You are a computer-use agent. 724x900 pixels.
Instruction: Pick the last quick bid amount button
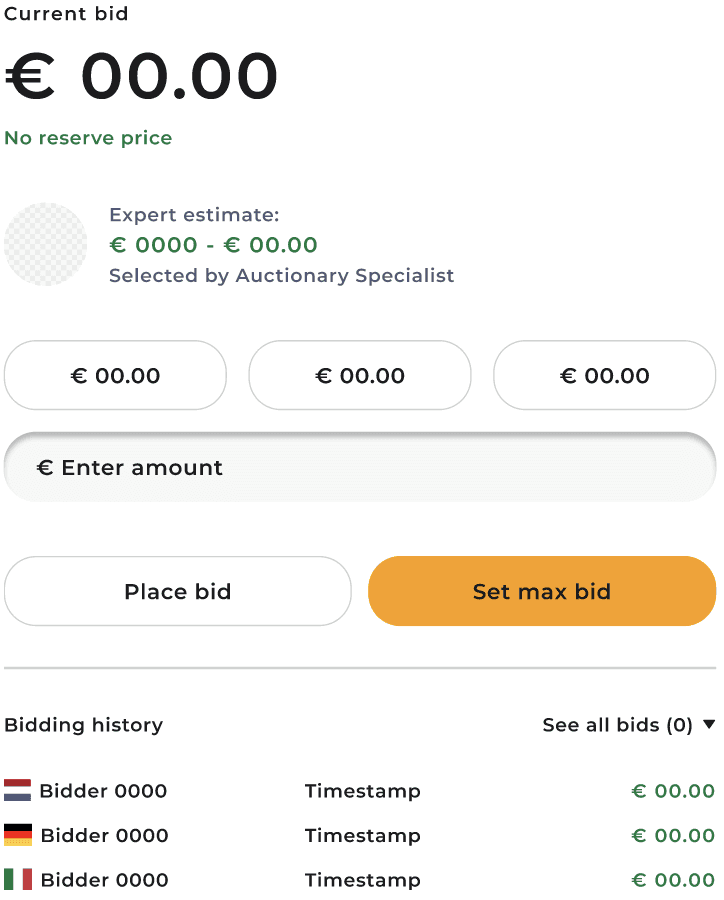tap(604, 376)
